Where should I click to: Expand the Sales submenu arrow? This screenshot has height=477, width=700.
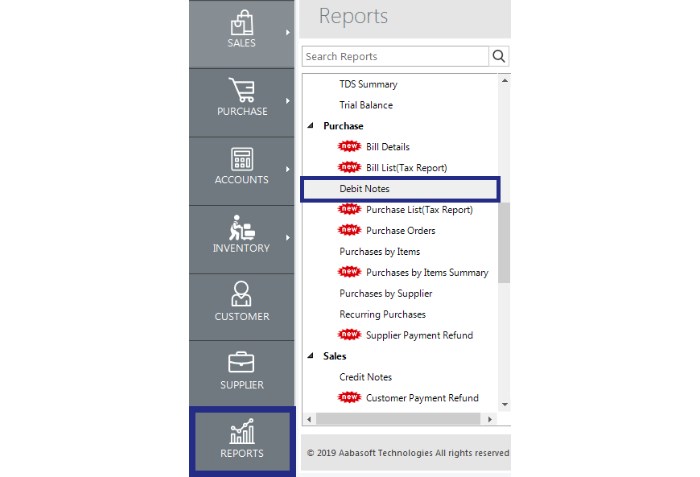[x=288, y=33]
